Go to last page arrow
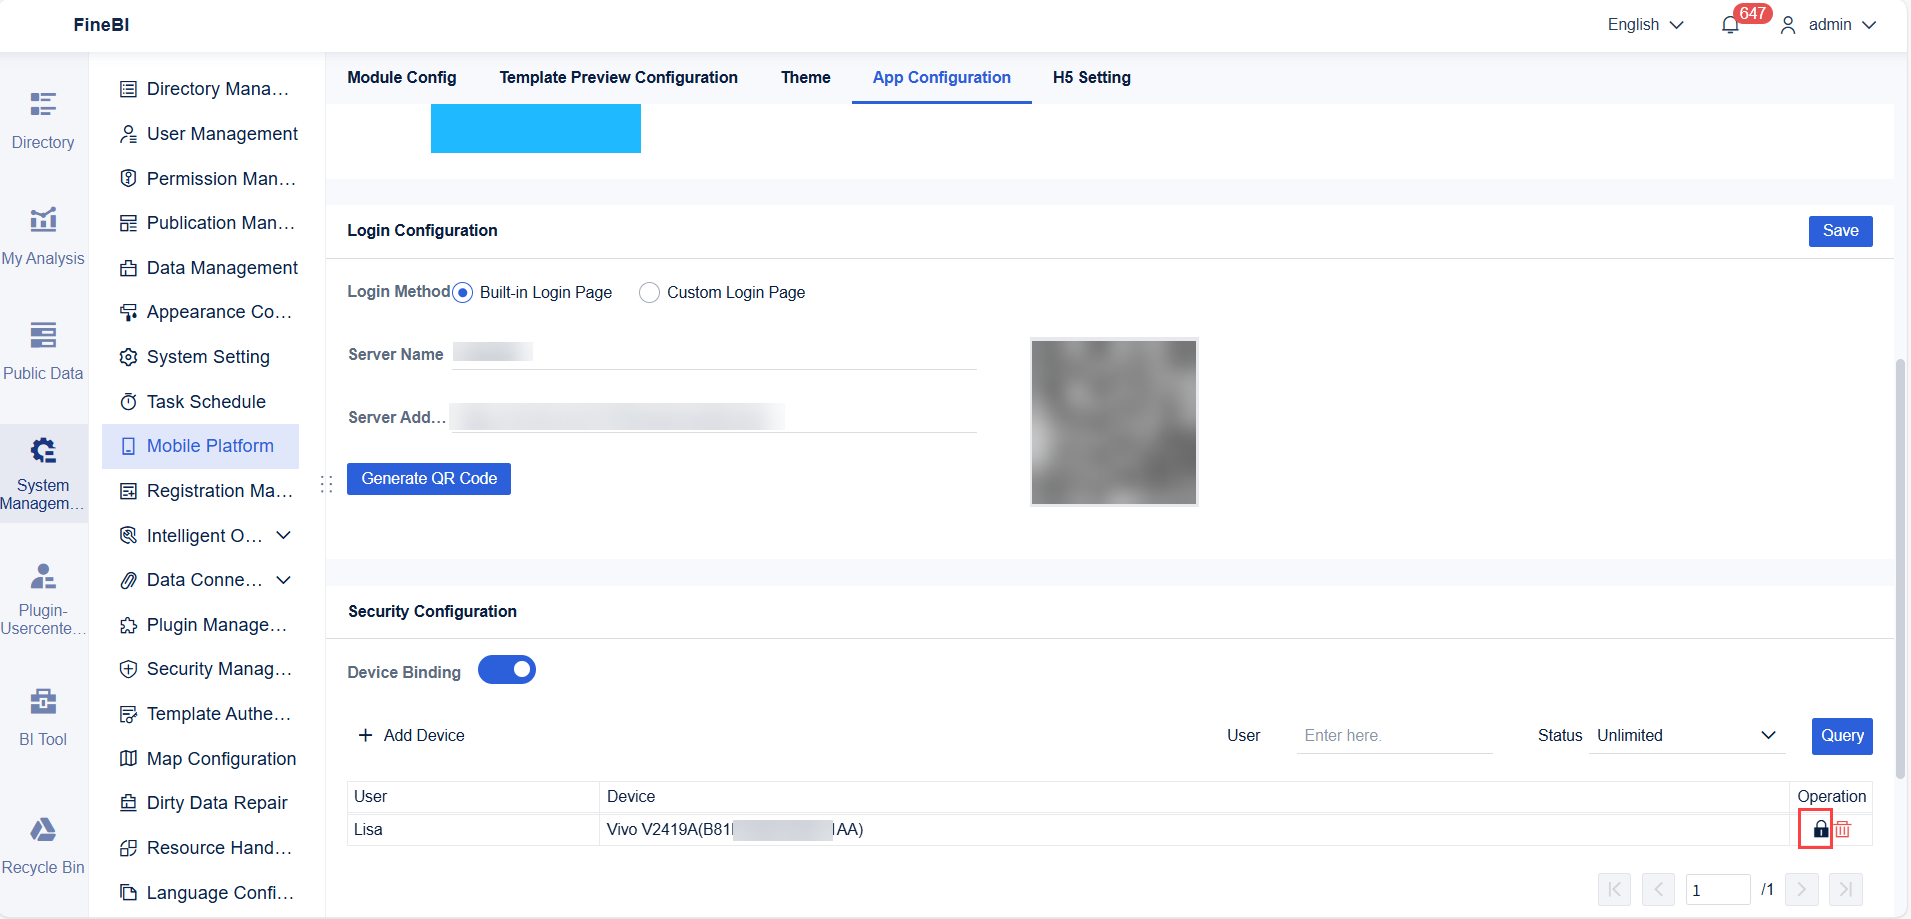 click(x=1846, y=889)
